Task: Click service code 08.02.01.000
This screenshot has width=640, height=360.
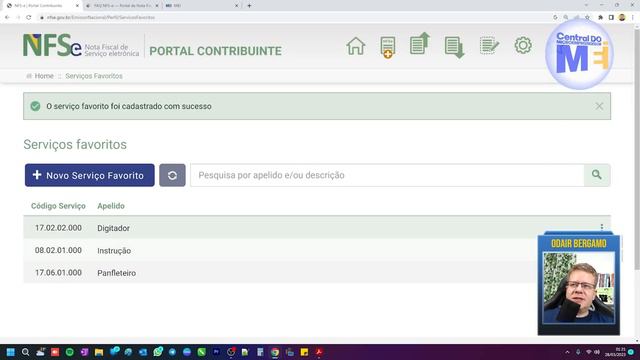Action: 58,250
